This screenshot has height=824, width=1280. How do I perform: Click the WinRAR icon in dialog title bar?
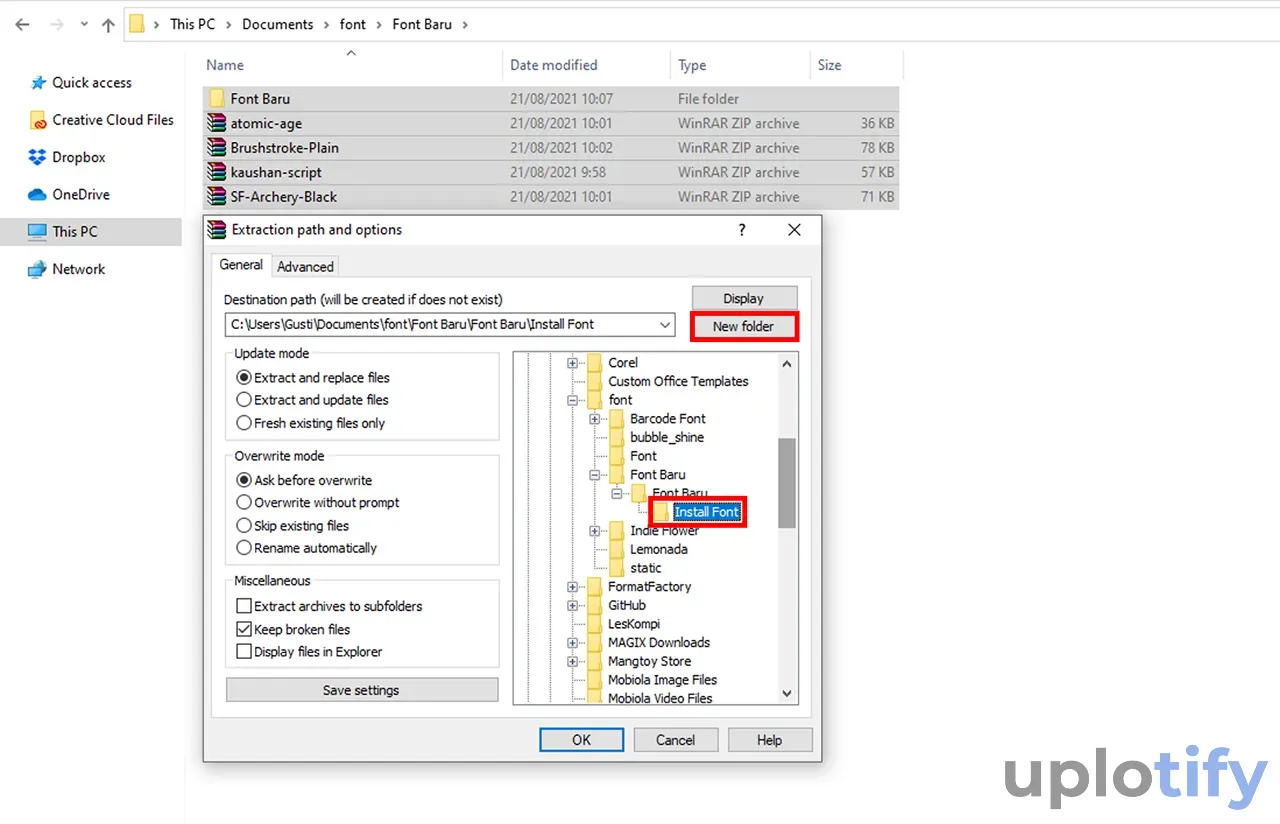coord(217,229)
